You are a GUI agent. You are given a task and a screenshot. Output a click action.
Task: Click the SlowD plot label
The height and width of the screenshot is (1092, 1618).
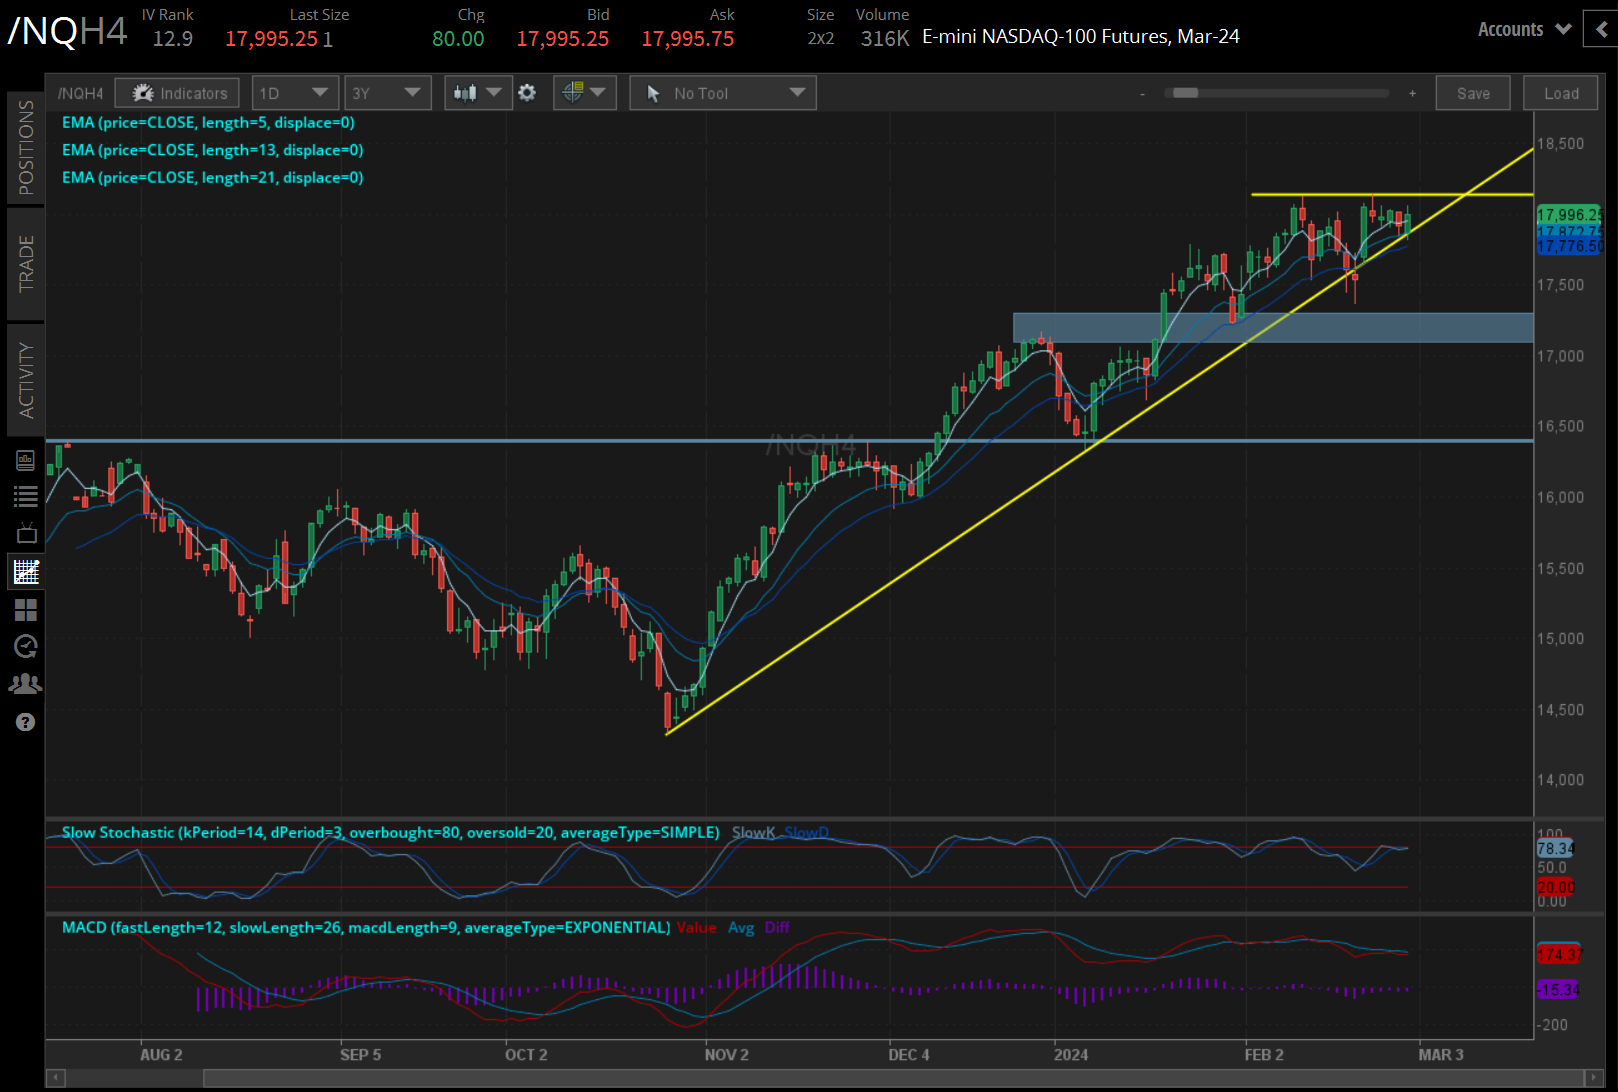(807, 832)
